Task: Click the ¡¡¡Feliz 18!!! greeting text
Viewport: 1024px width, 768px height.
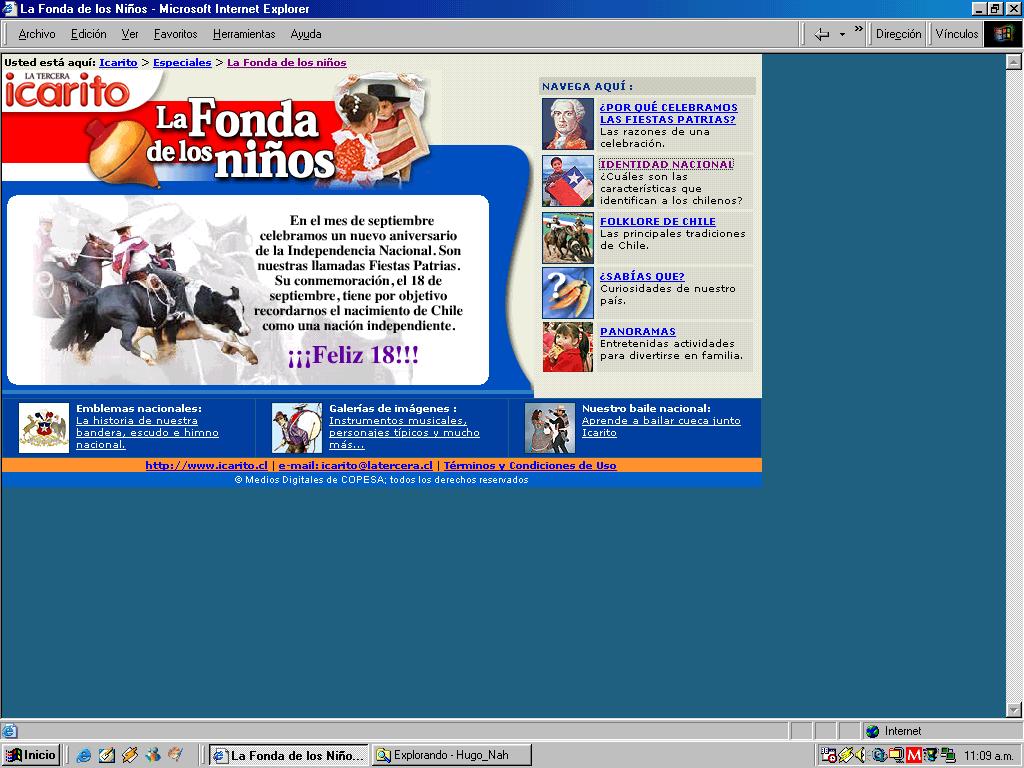Action: 353,356
